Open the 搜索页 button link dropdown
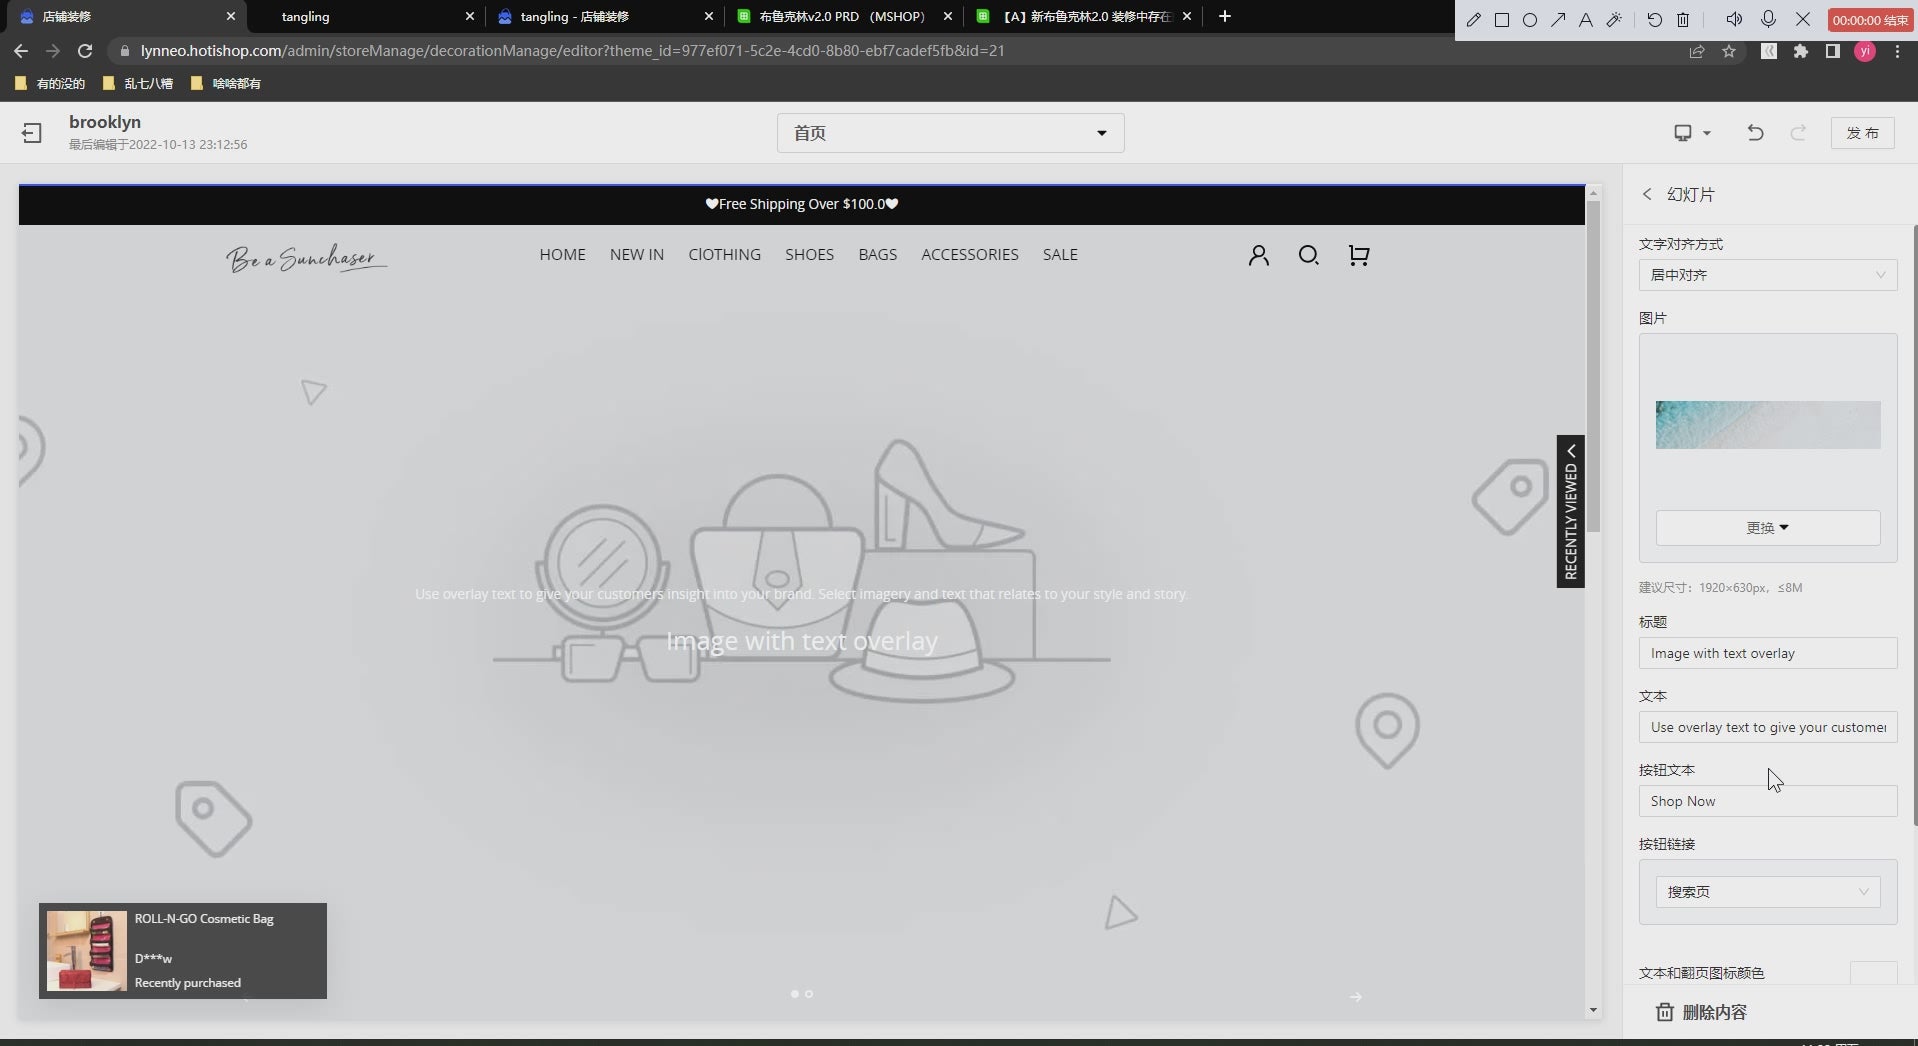 tap(1767, 892)
